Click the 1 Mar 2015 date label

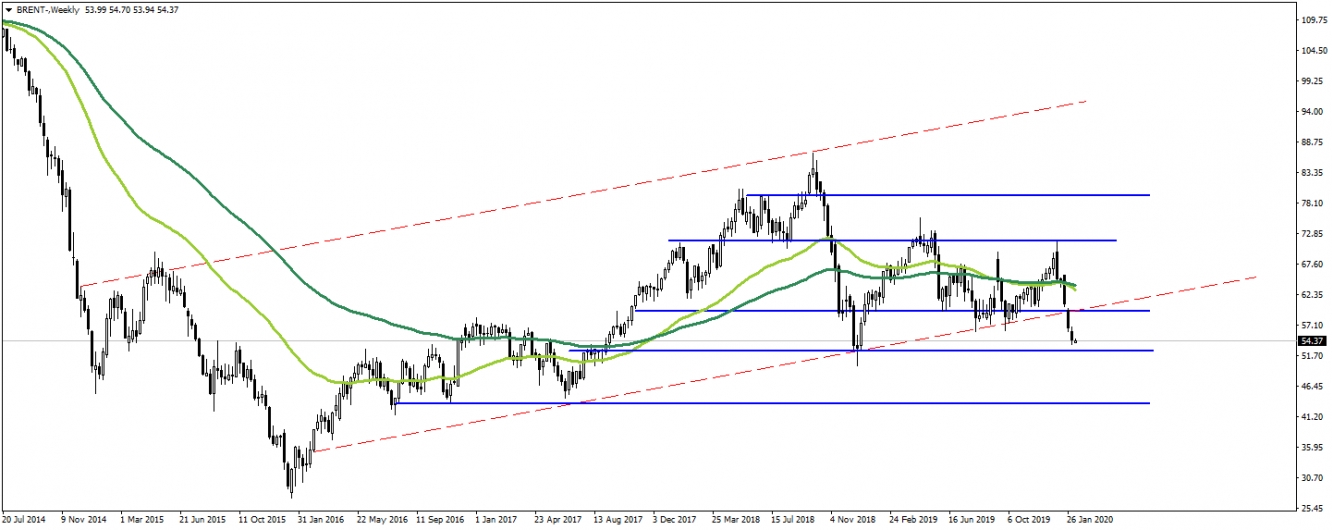click(143, 521)
